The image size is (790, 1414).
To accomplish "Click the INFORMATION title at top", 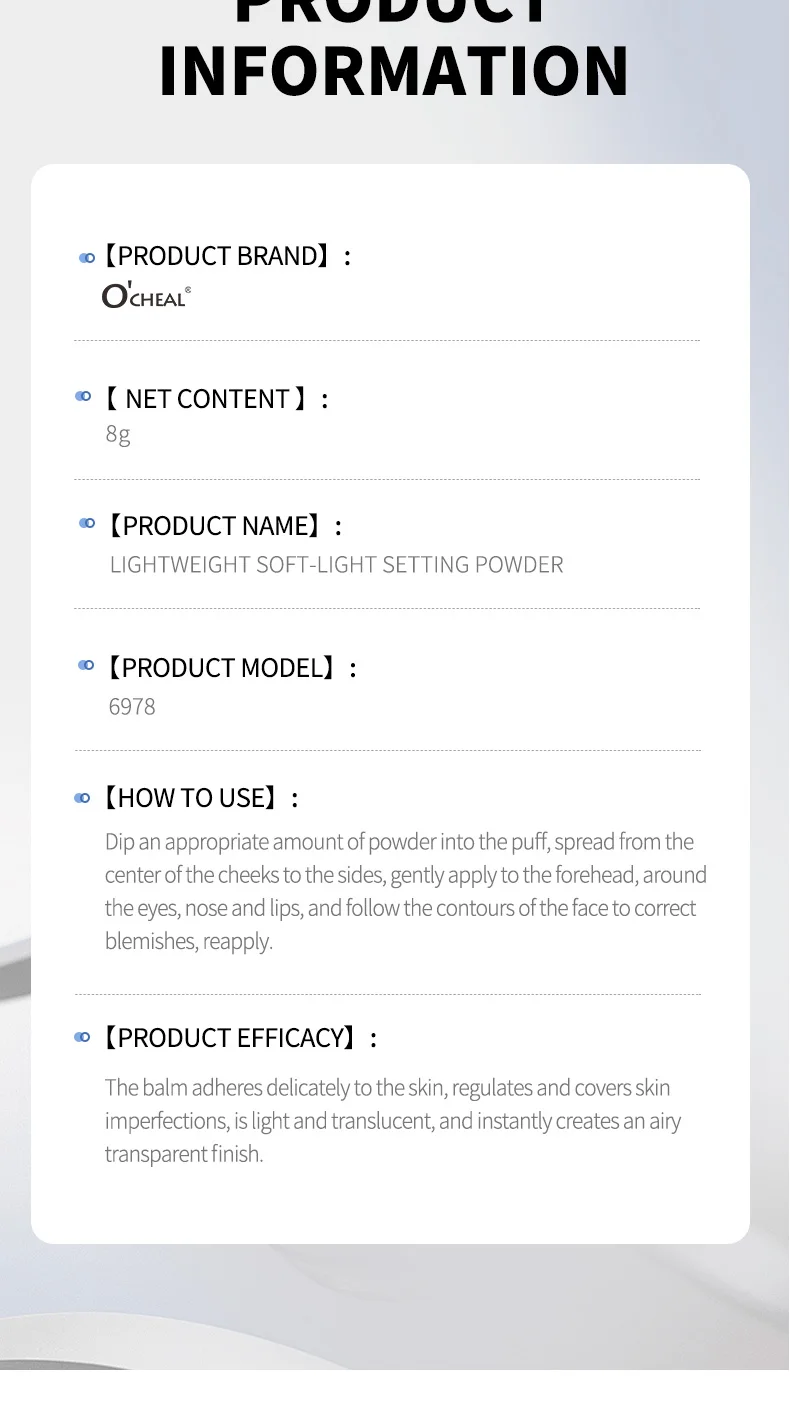I will (x=394, y=70).
